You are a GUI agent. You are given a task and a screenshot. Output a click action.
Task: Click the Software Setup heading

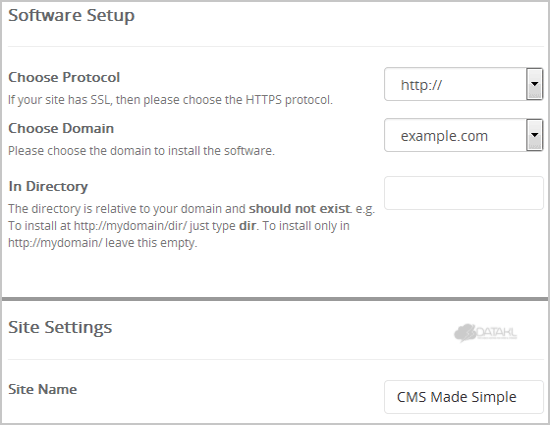72,15
